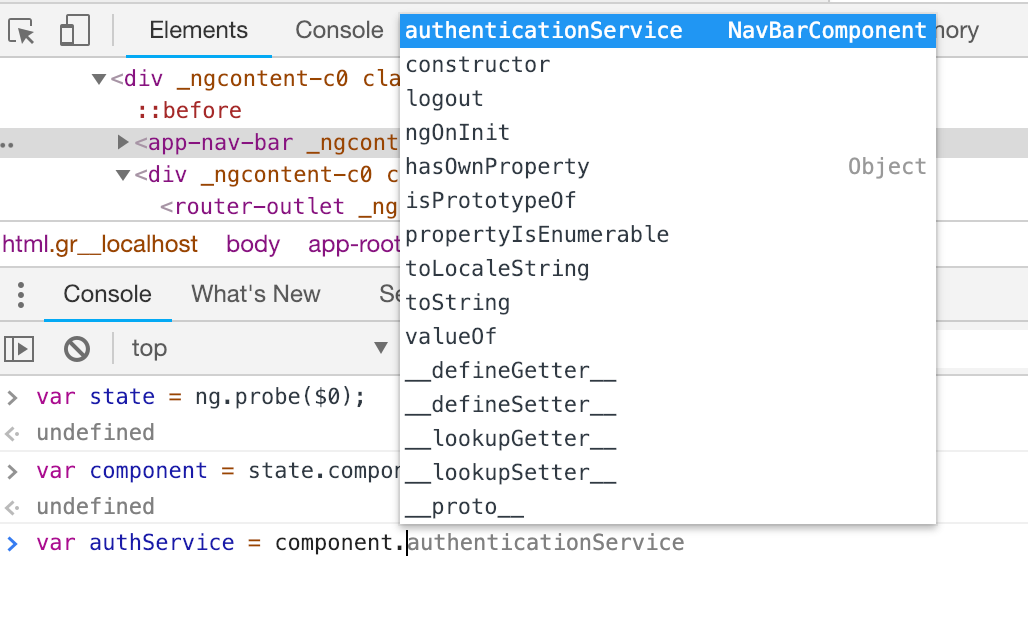Switch to the What's New drawer tab

click(256, 294)
